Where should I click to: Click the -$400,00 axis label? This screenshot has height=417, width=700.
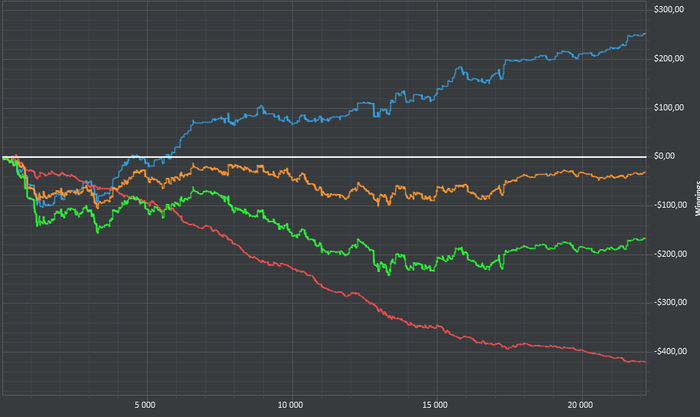tap(670, 352)
